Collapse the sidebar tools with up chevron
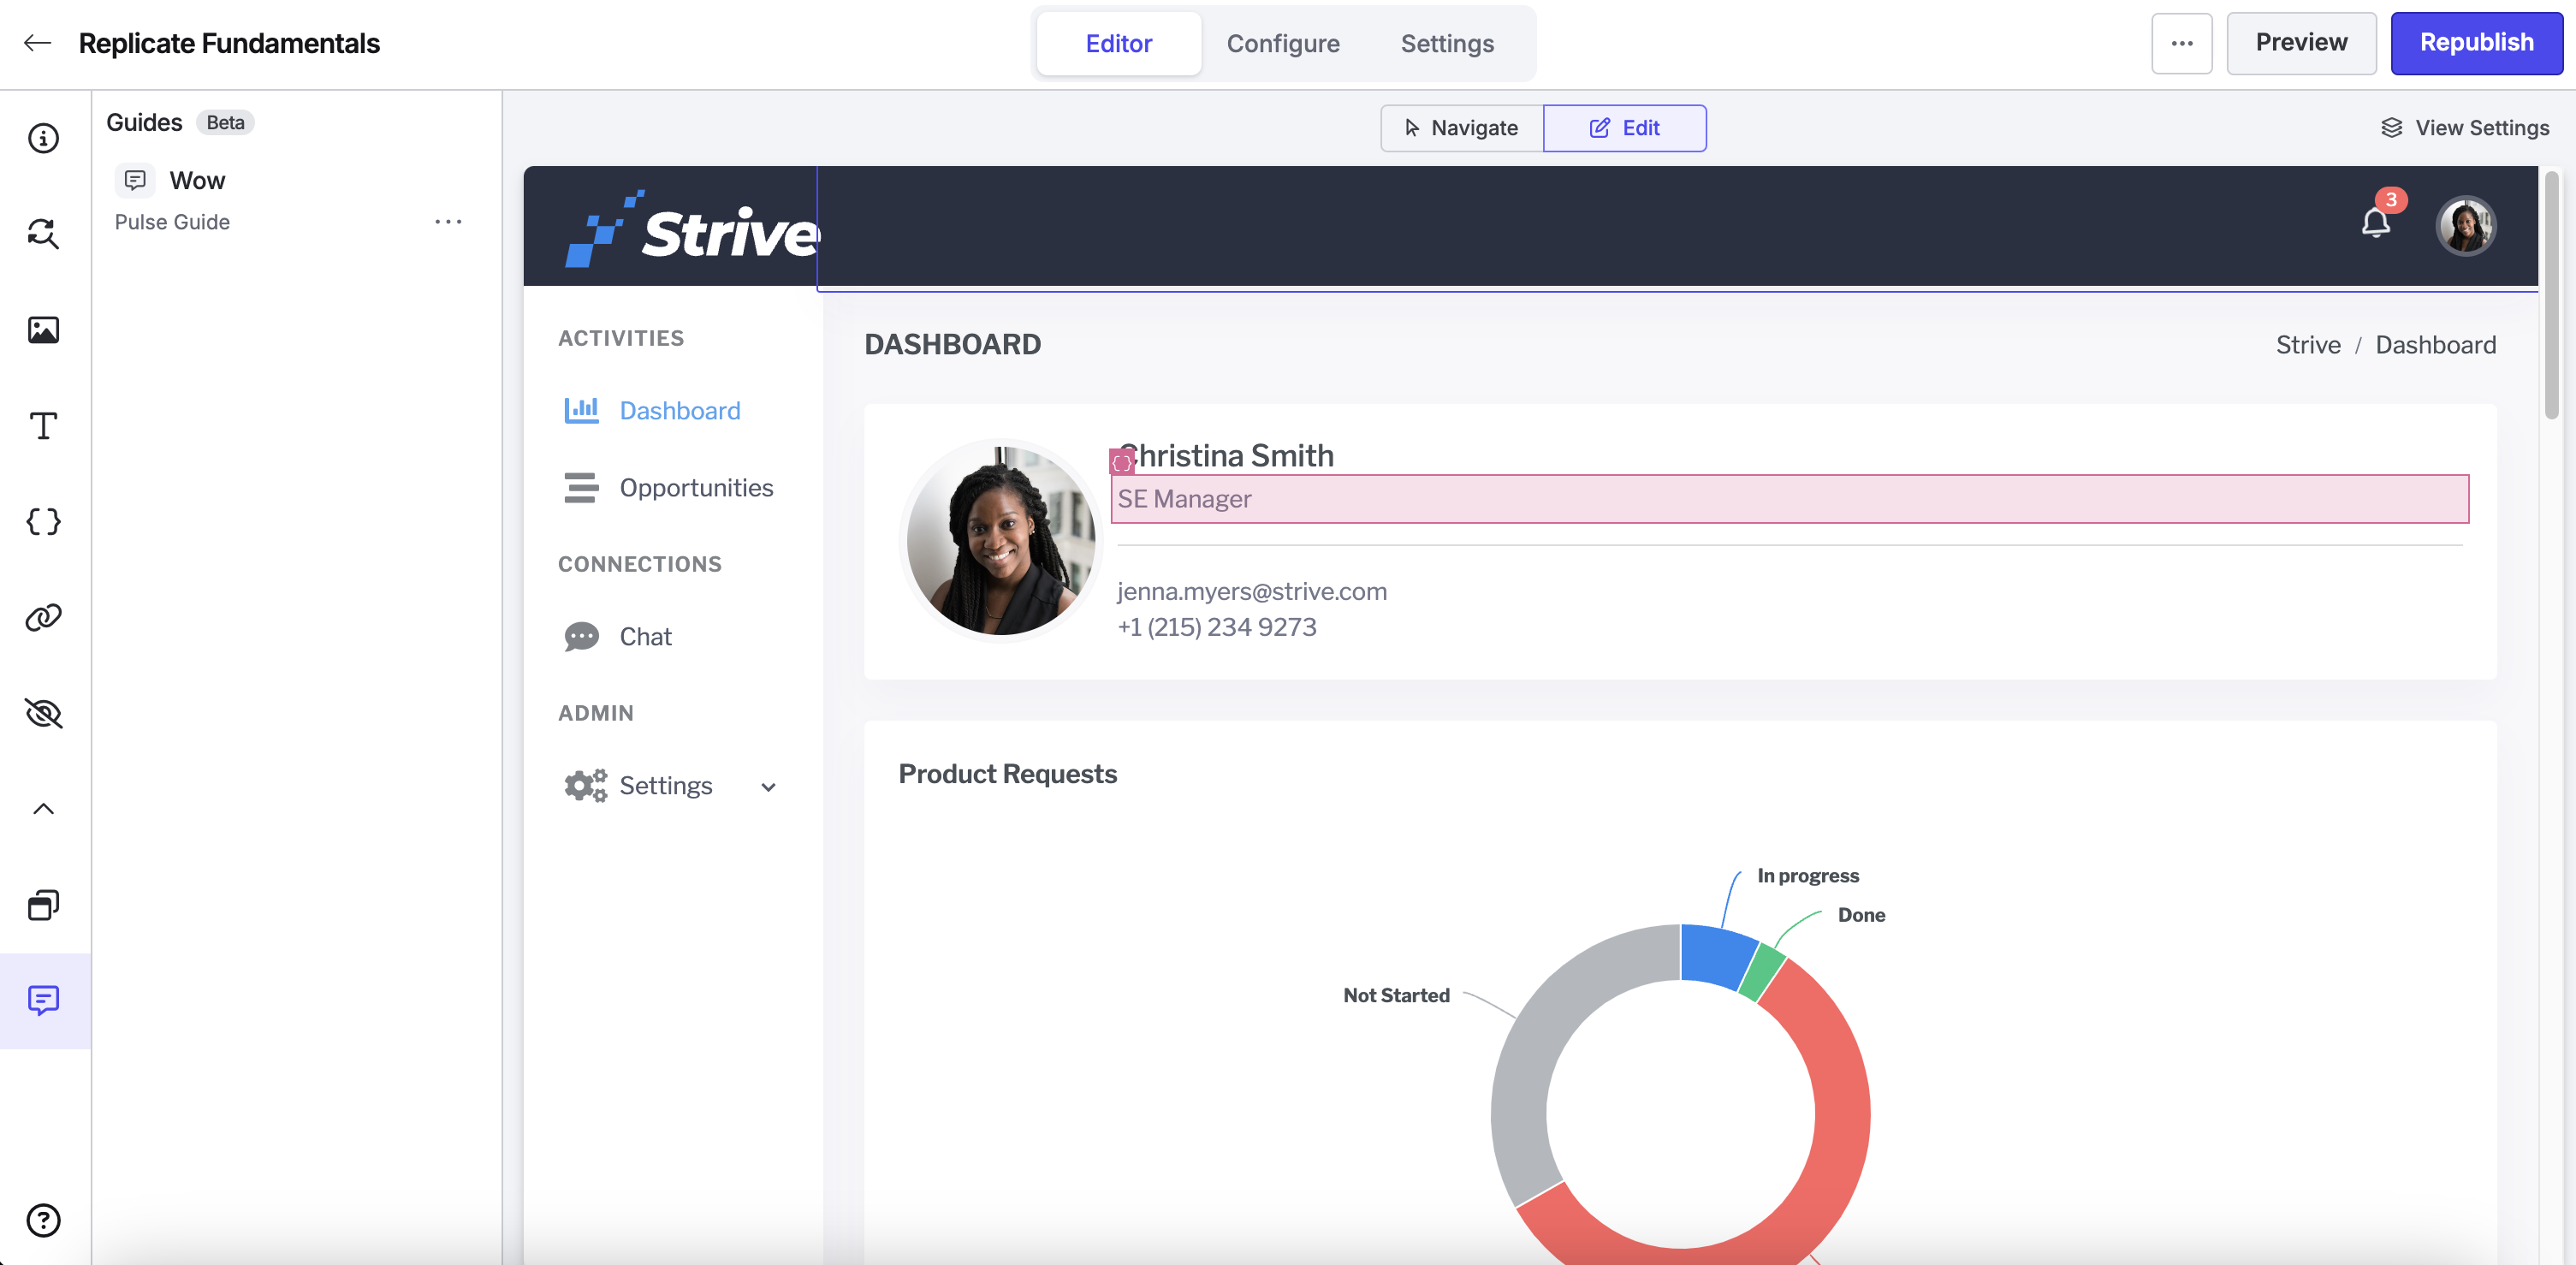This screenshot has width=2576, height=1265. (x=43, y=809)
